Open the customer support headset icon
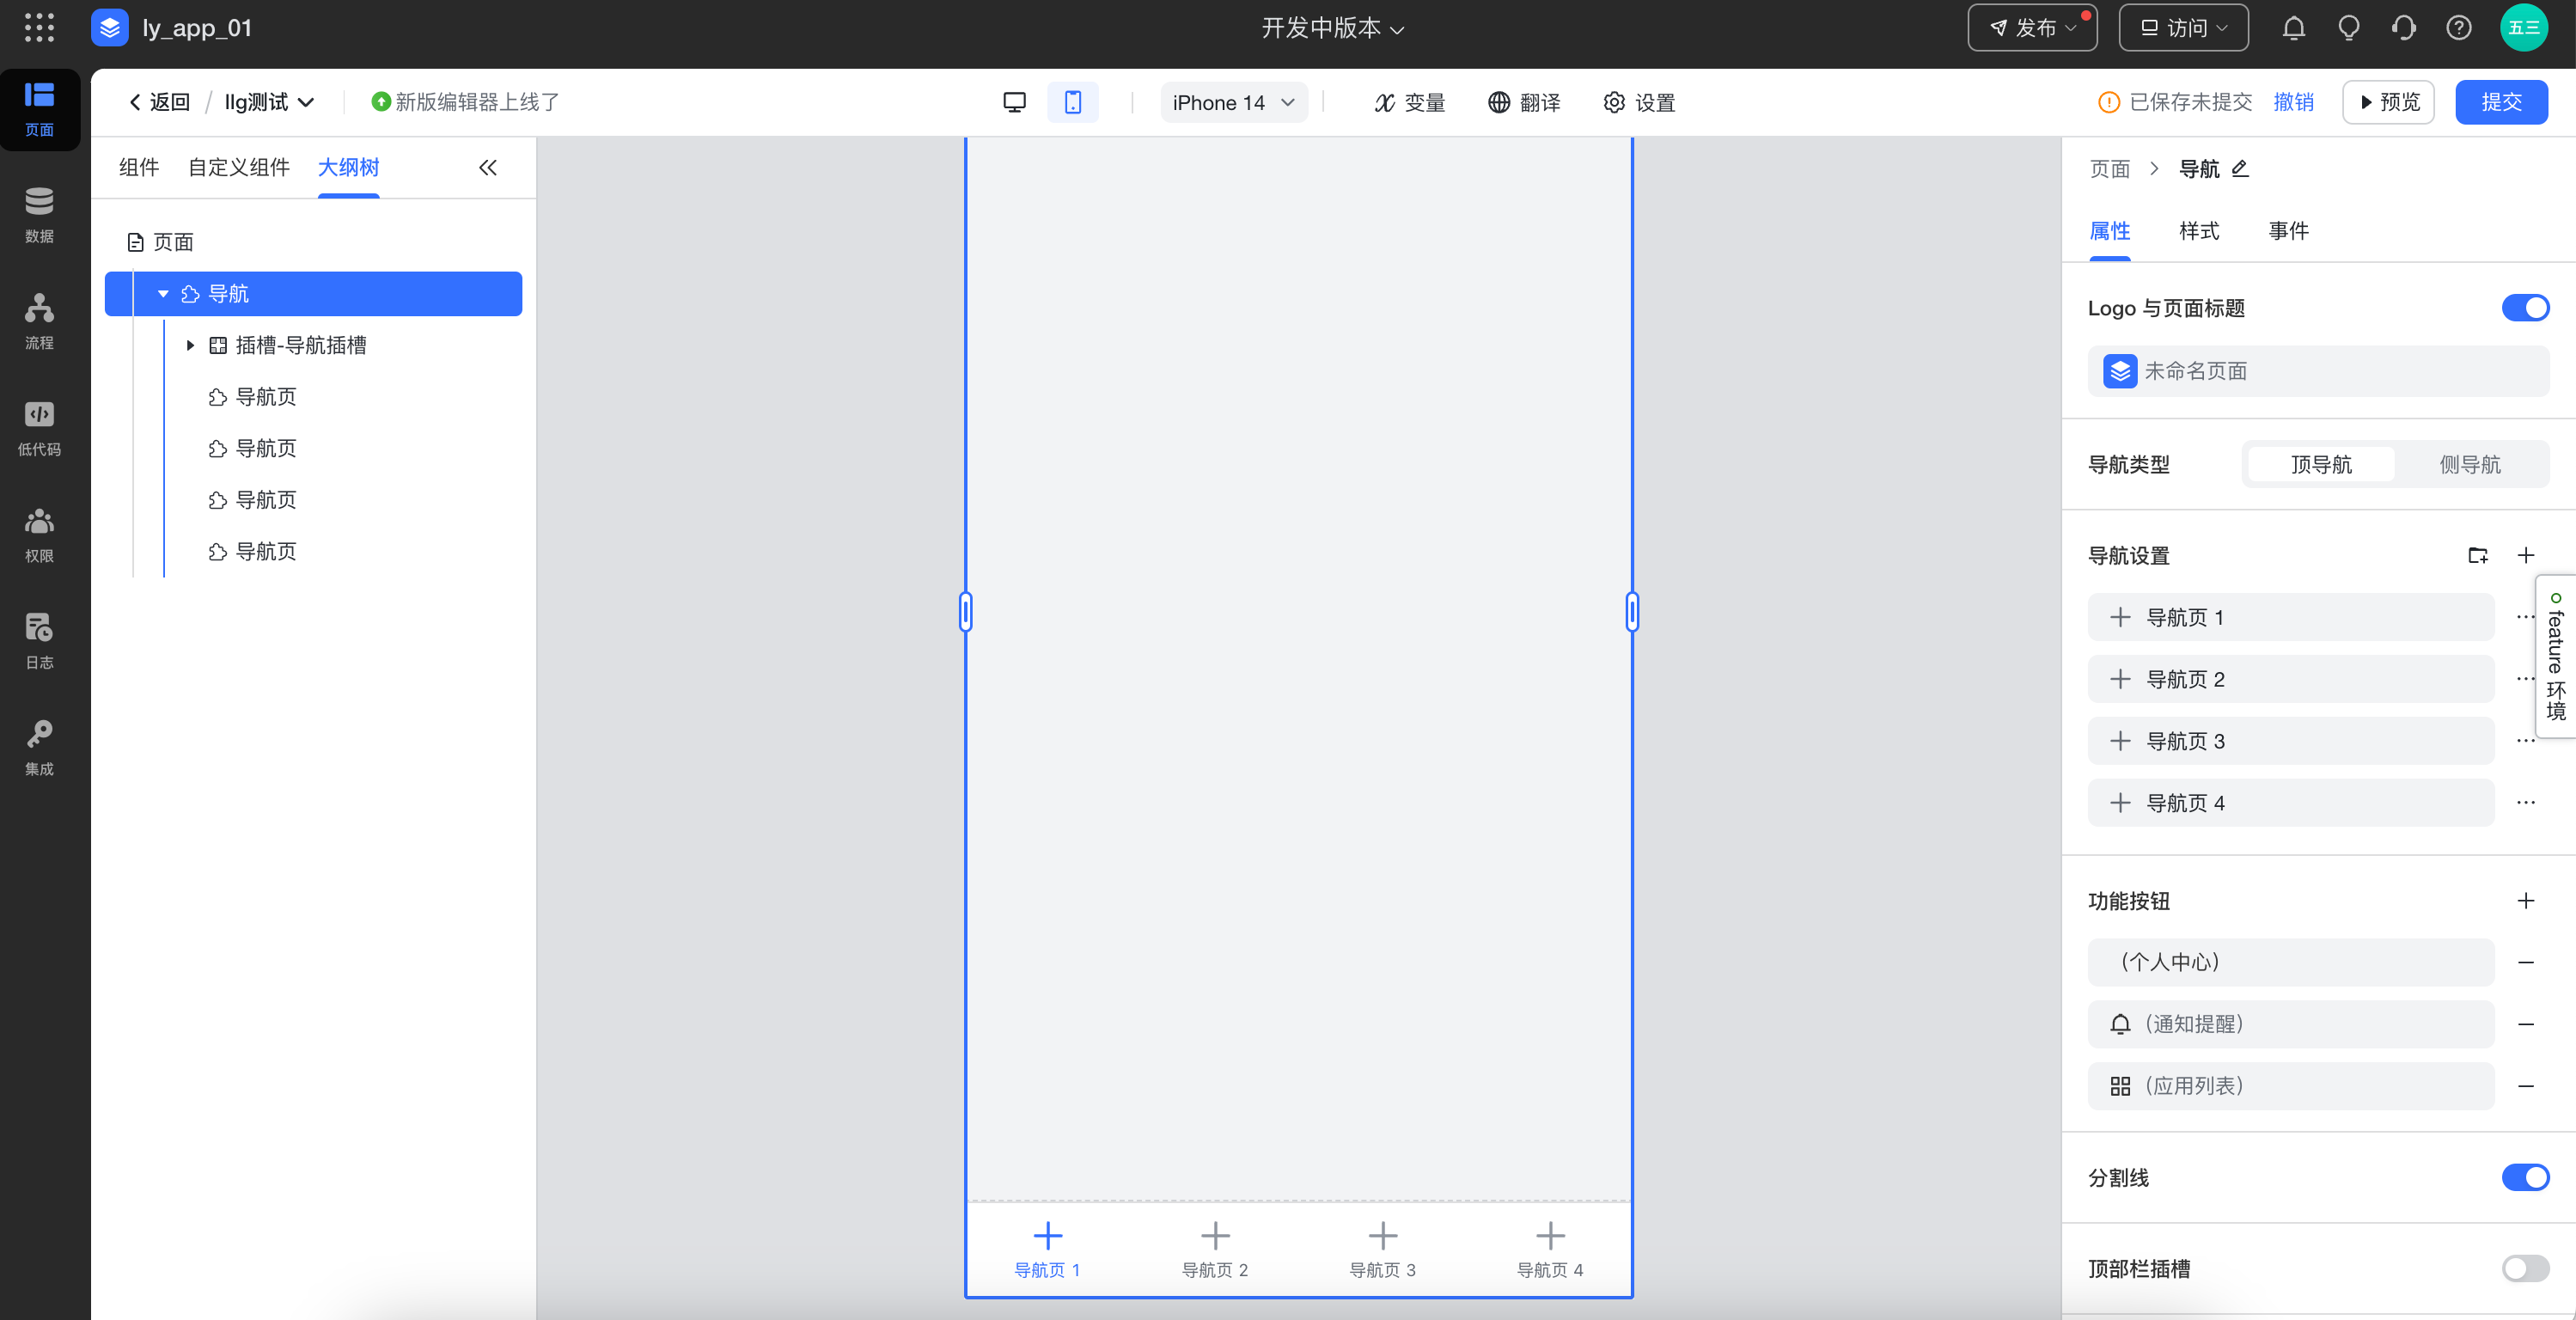This screenshot has height=1320, width=2576. tap(2404, 28)
